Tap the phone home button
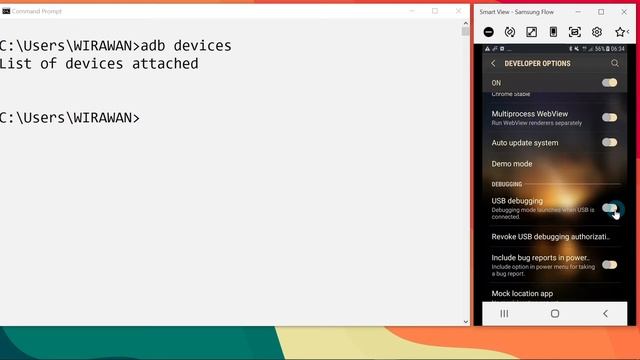 [555, 313]
